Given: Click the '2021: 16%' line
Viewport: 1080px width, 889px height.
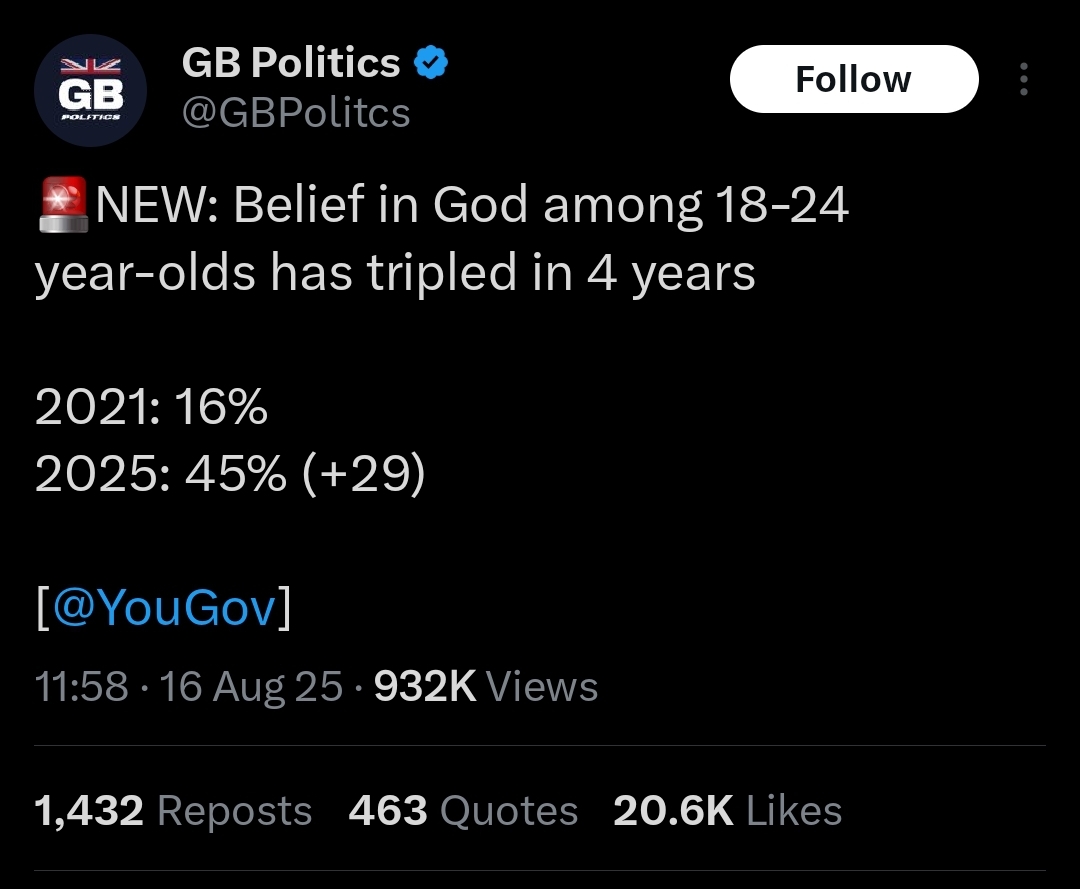Looking at the screenshot, I should (x=151, y=406).
